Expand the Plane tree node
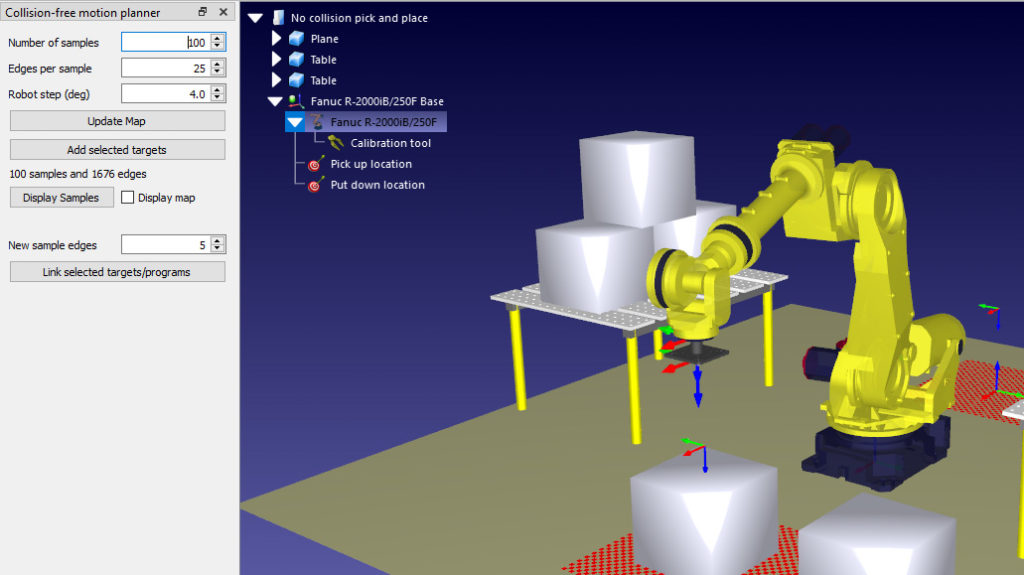 click(x=276, y=39)
